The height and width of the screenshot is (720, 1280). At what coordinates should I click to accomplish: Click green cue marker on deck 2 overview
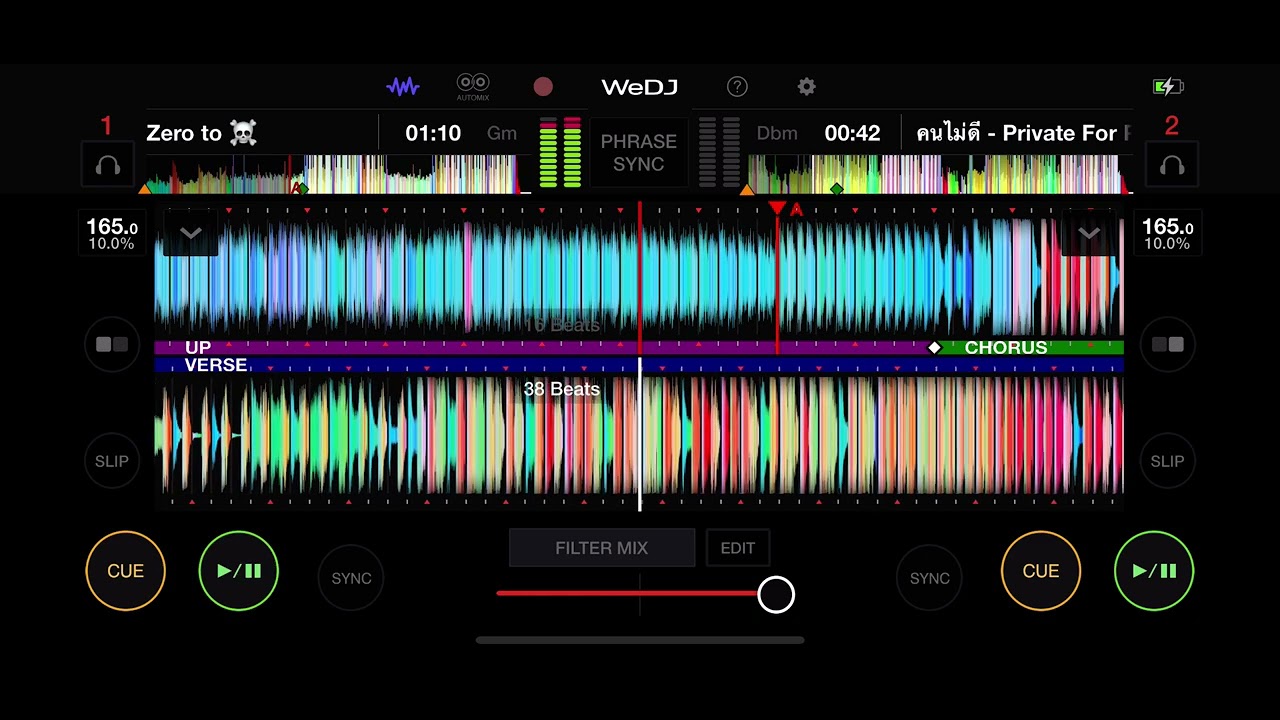click(x=837, y=188)
